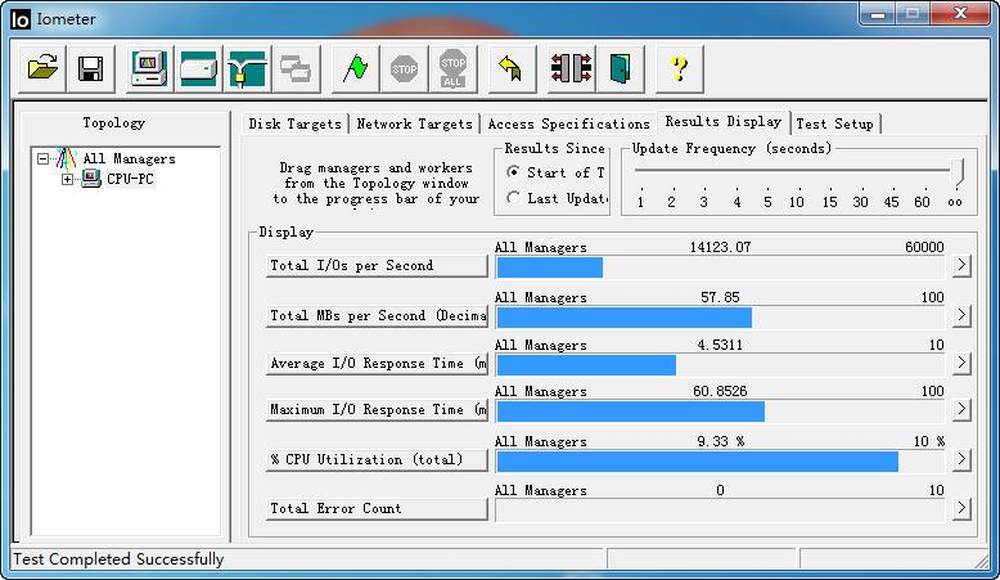Open the Access Specifications tab
Image resolution: width=1000 pixels, height=580 pixels.
(569, 124)
